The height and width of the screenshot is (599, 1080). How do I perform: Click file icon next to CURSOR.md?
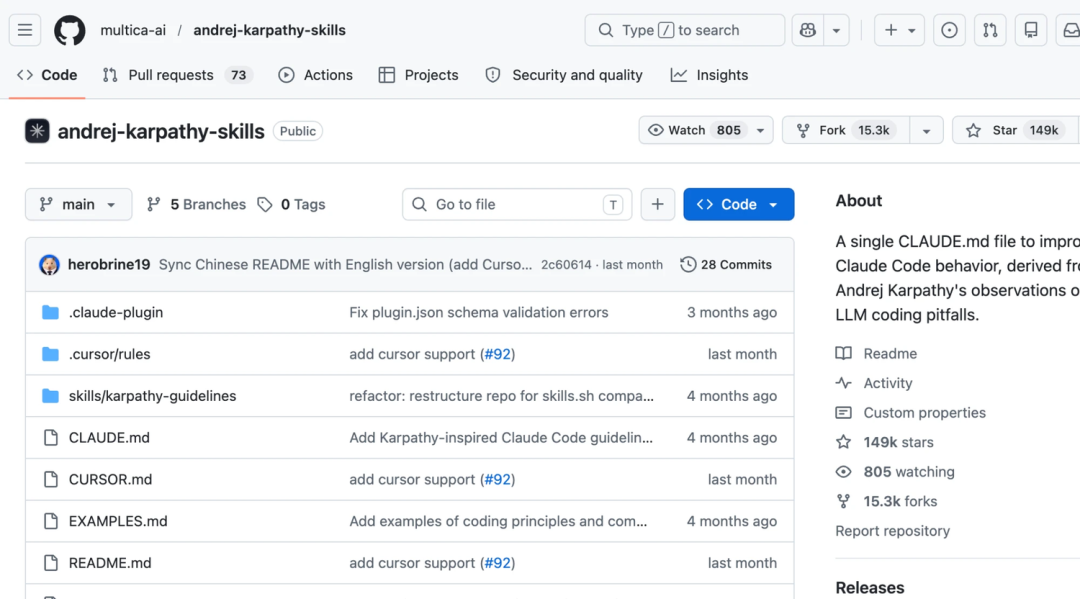[x=50, y=479]
